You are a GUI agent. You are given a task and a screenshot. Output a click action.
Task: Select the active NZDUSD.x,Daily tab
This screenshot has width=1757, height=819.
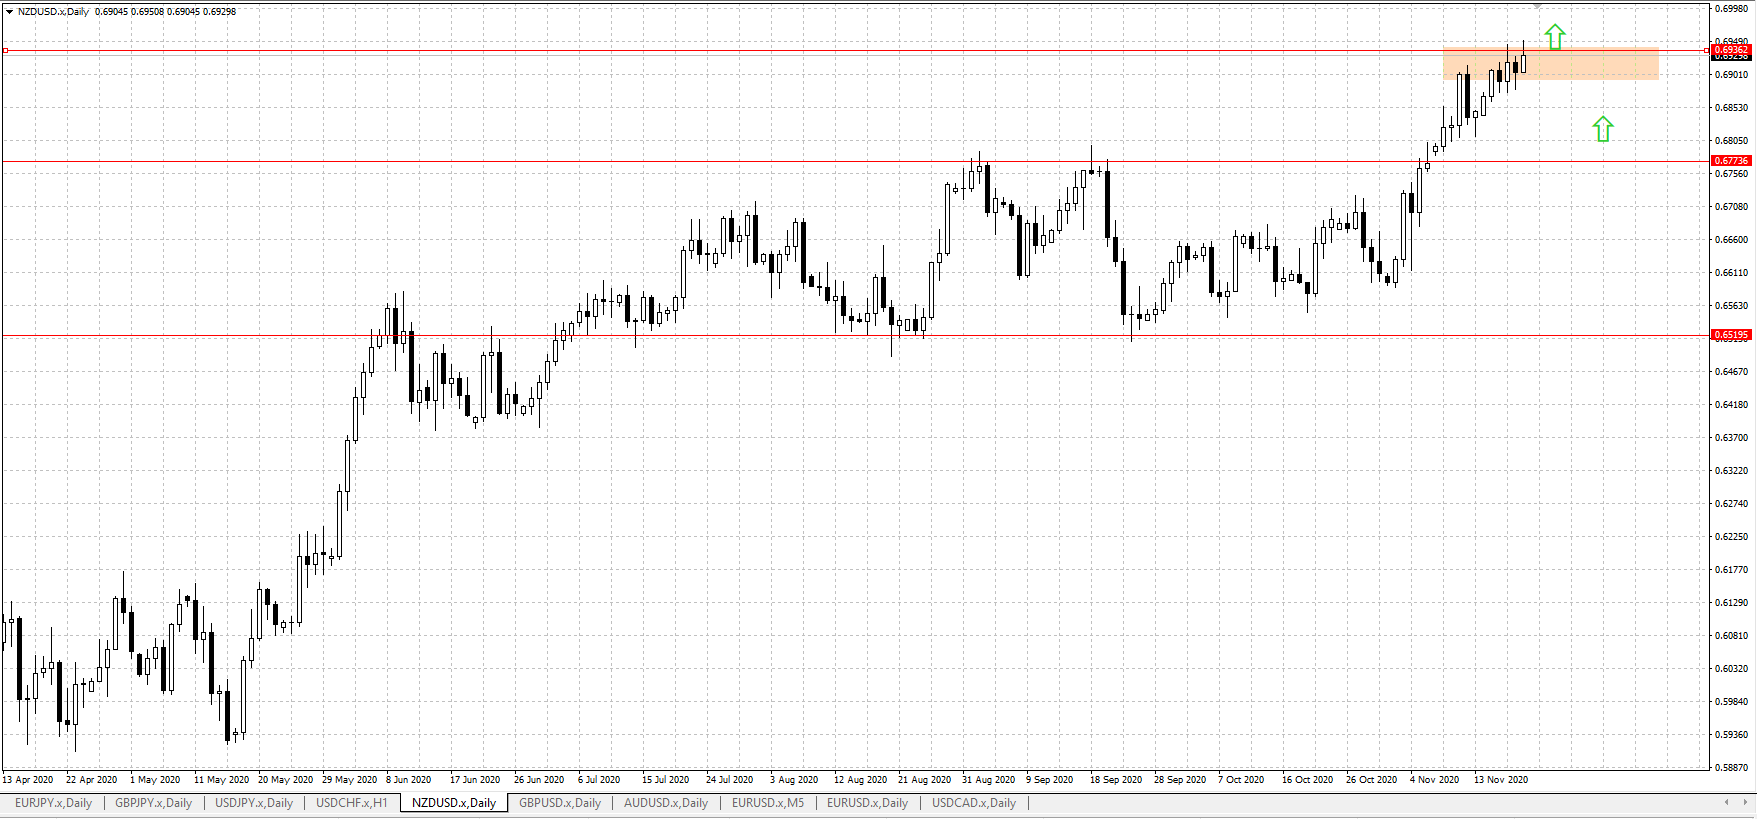click(x=454, y=803)
